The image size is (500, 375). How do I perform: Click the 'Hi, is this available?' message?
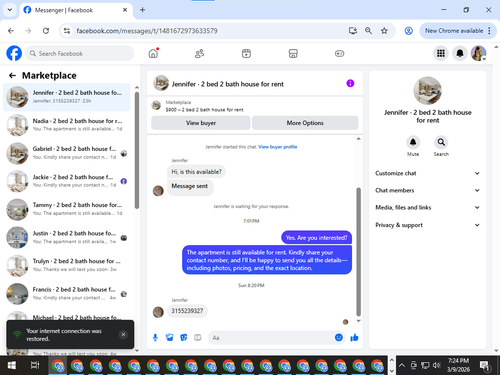(x=196, y=172)
